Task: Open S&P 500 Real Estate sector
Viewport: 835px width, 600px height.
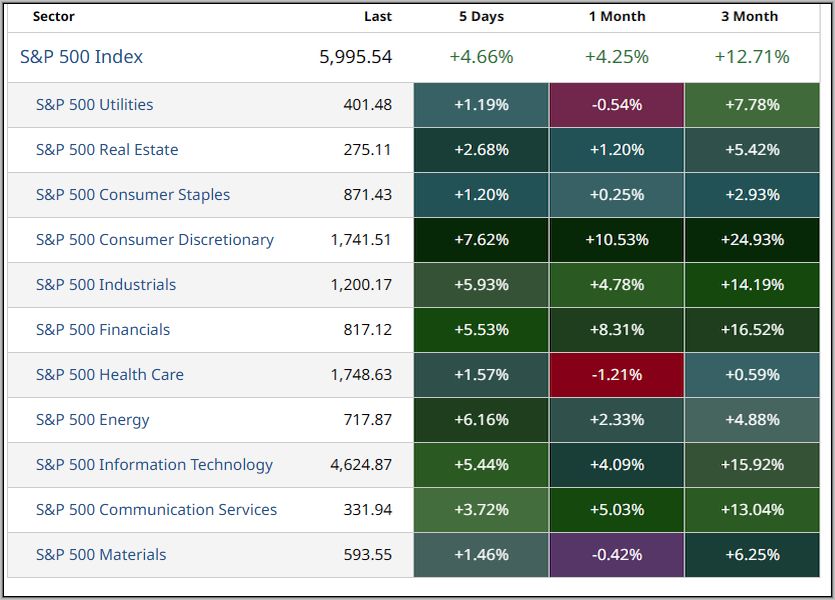Action: pos(107,150)
